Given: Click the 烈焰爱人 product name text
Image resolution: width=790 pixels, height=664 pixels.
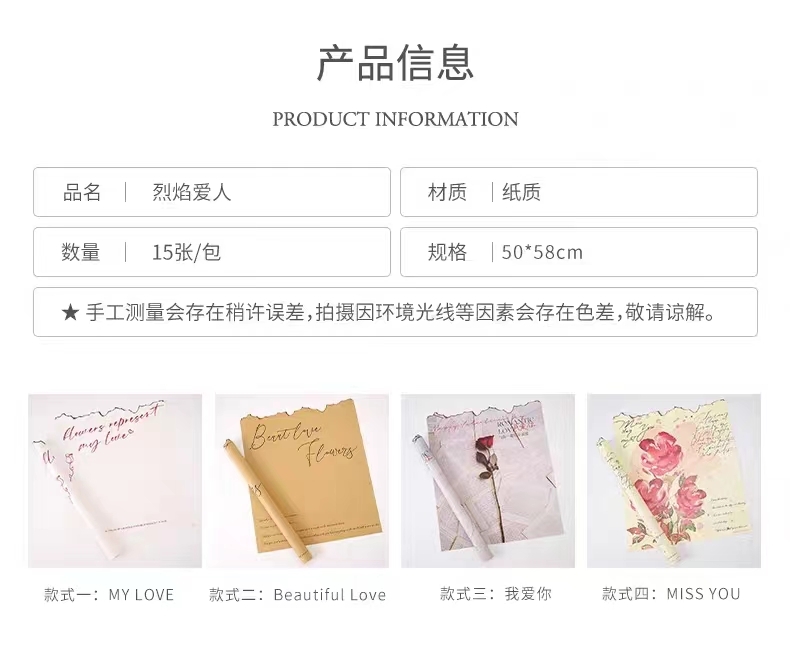Looking at the screenshot, I should (191, 192).
